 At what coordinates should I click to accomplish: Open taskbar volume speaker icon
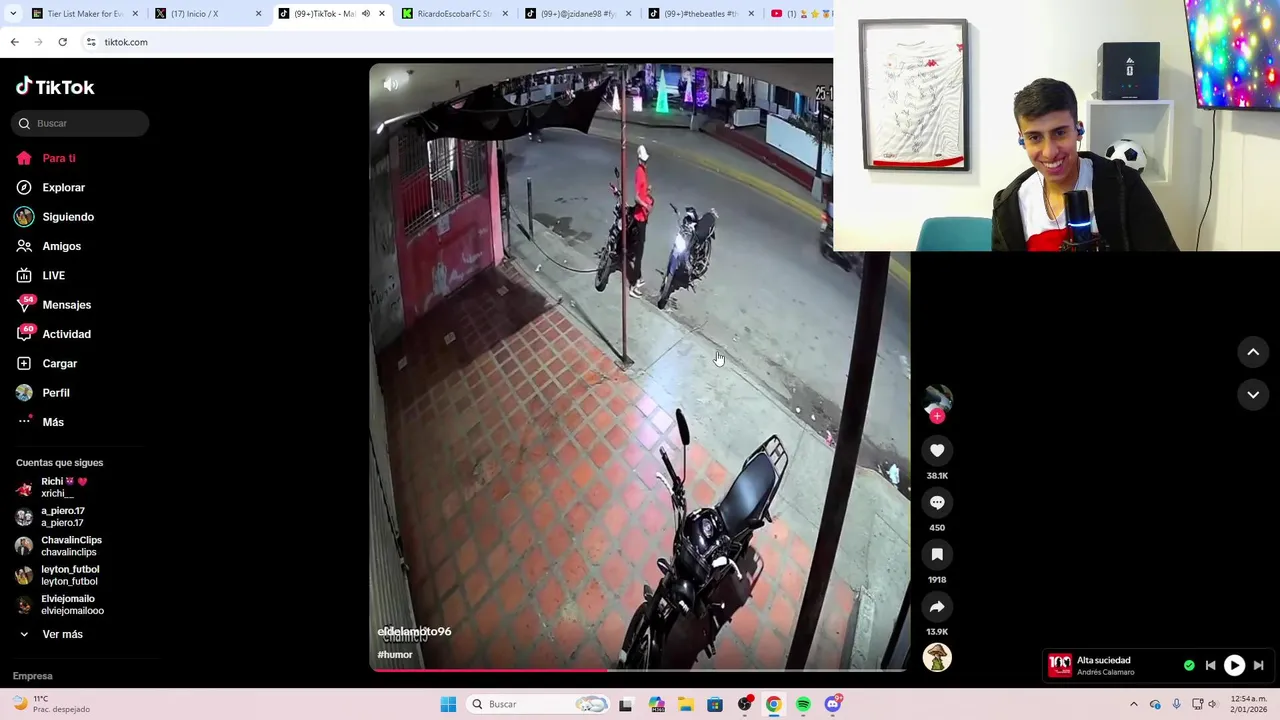[1212, 704]
